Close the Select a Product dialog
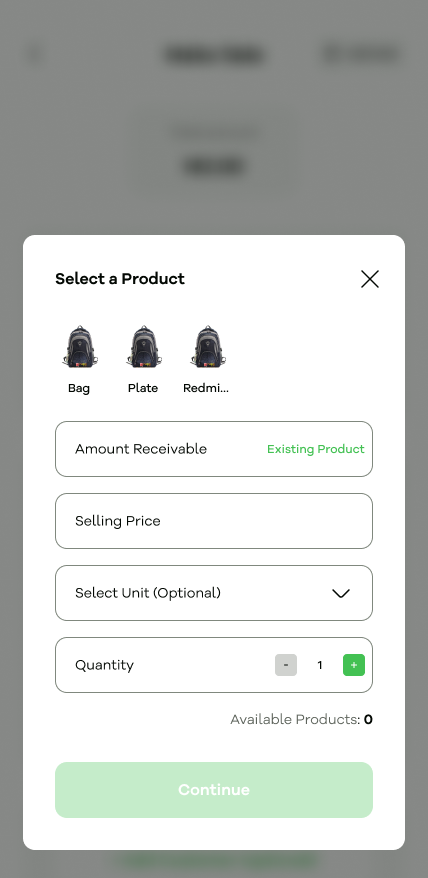This screenshot has width=428, height=878. pyautogui.click(x=370, y=279)
